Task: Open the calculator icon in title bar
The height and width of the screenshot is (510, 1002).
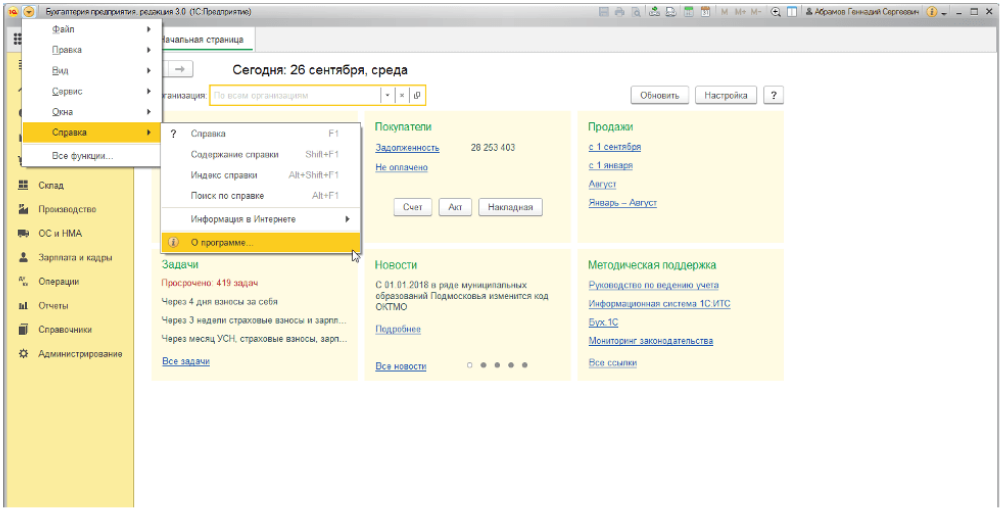Action: (x=690, y=11)
